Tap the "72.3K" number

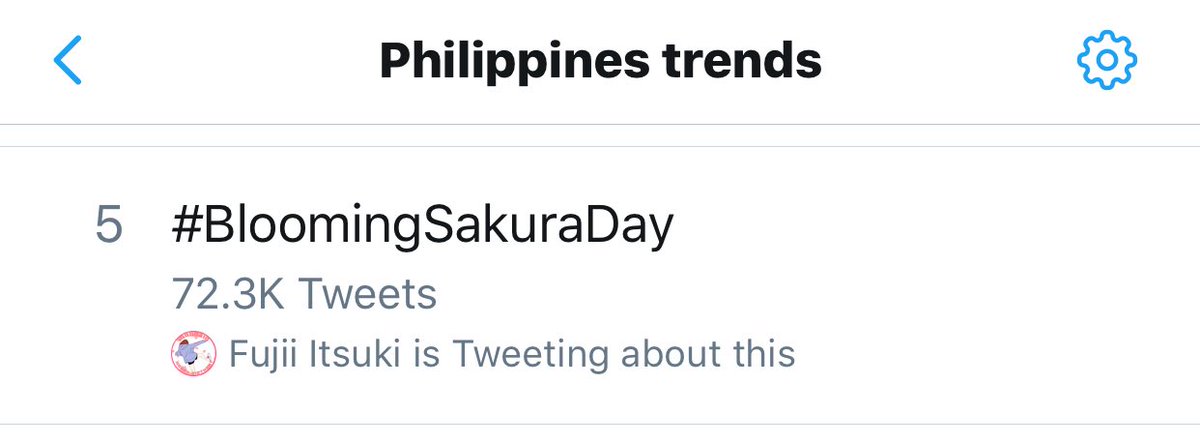229,295
